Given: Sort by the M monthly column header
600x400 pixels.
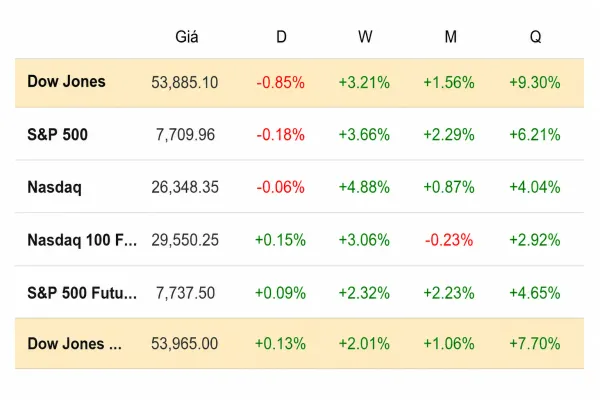Looking at the screenshot, I should [450, 37].
